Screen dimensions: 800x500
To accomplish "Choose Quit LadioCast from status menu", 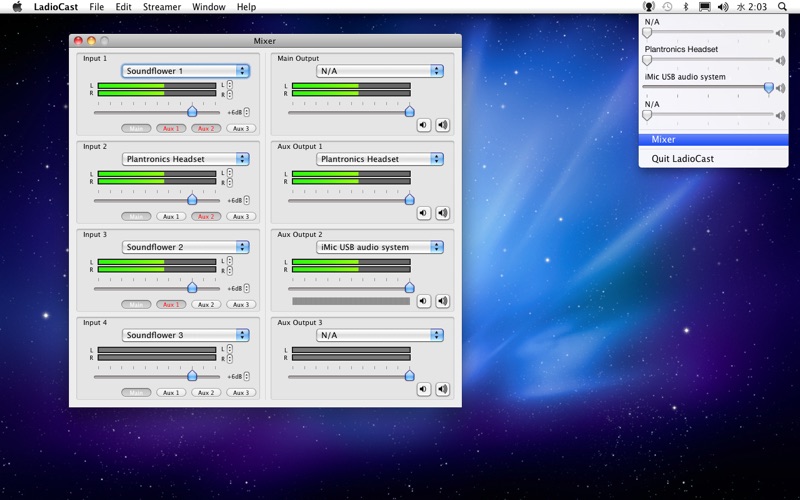I will pos(713,159).
